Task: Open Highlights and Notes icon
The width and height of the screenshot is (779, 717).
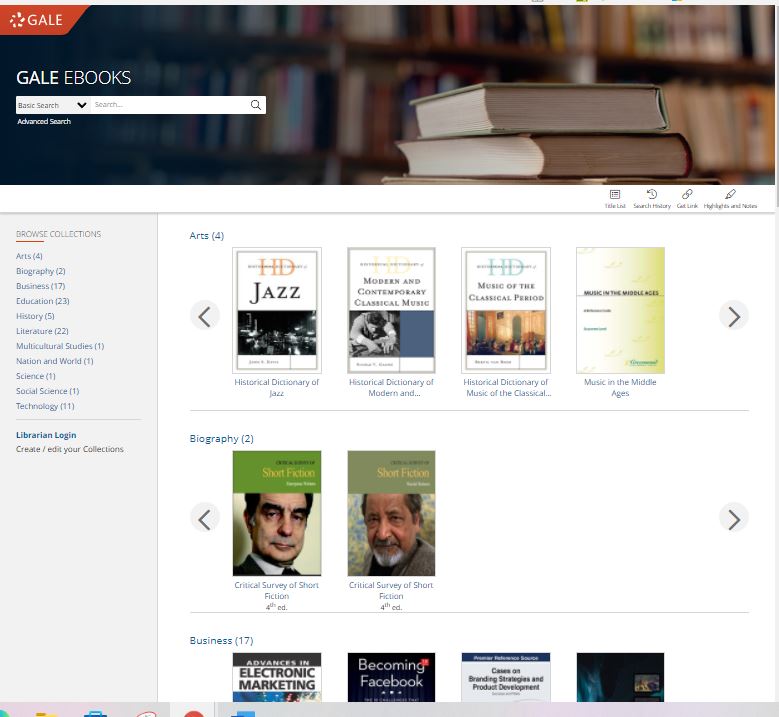Action: pyautogui.click(x=730, y=198)
